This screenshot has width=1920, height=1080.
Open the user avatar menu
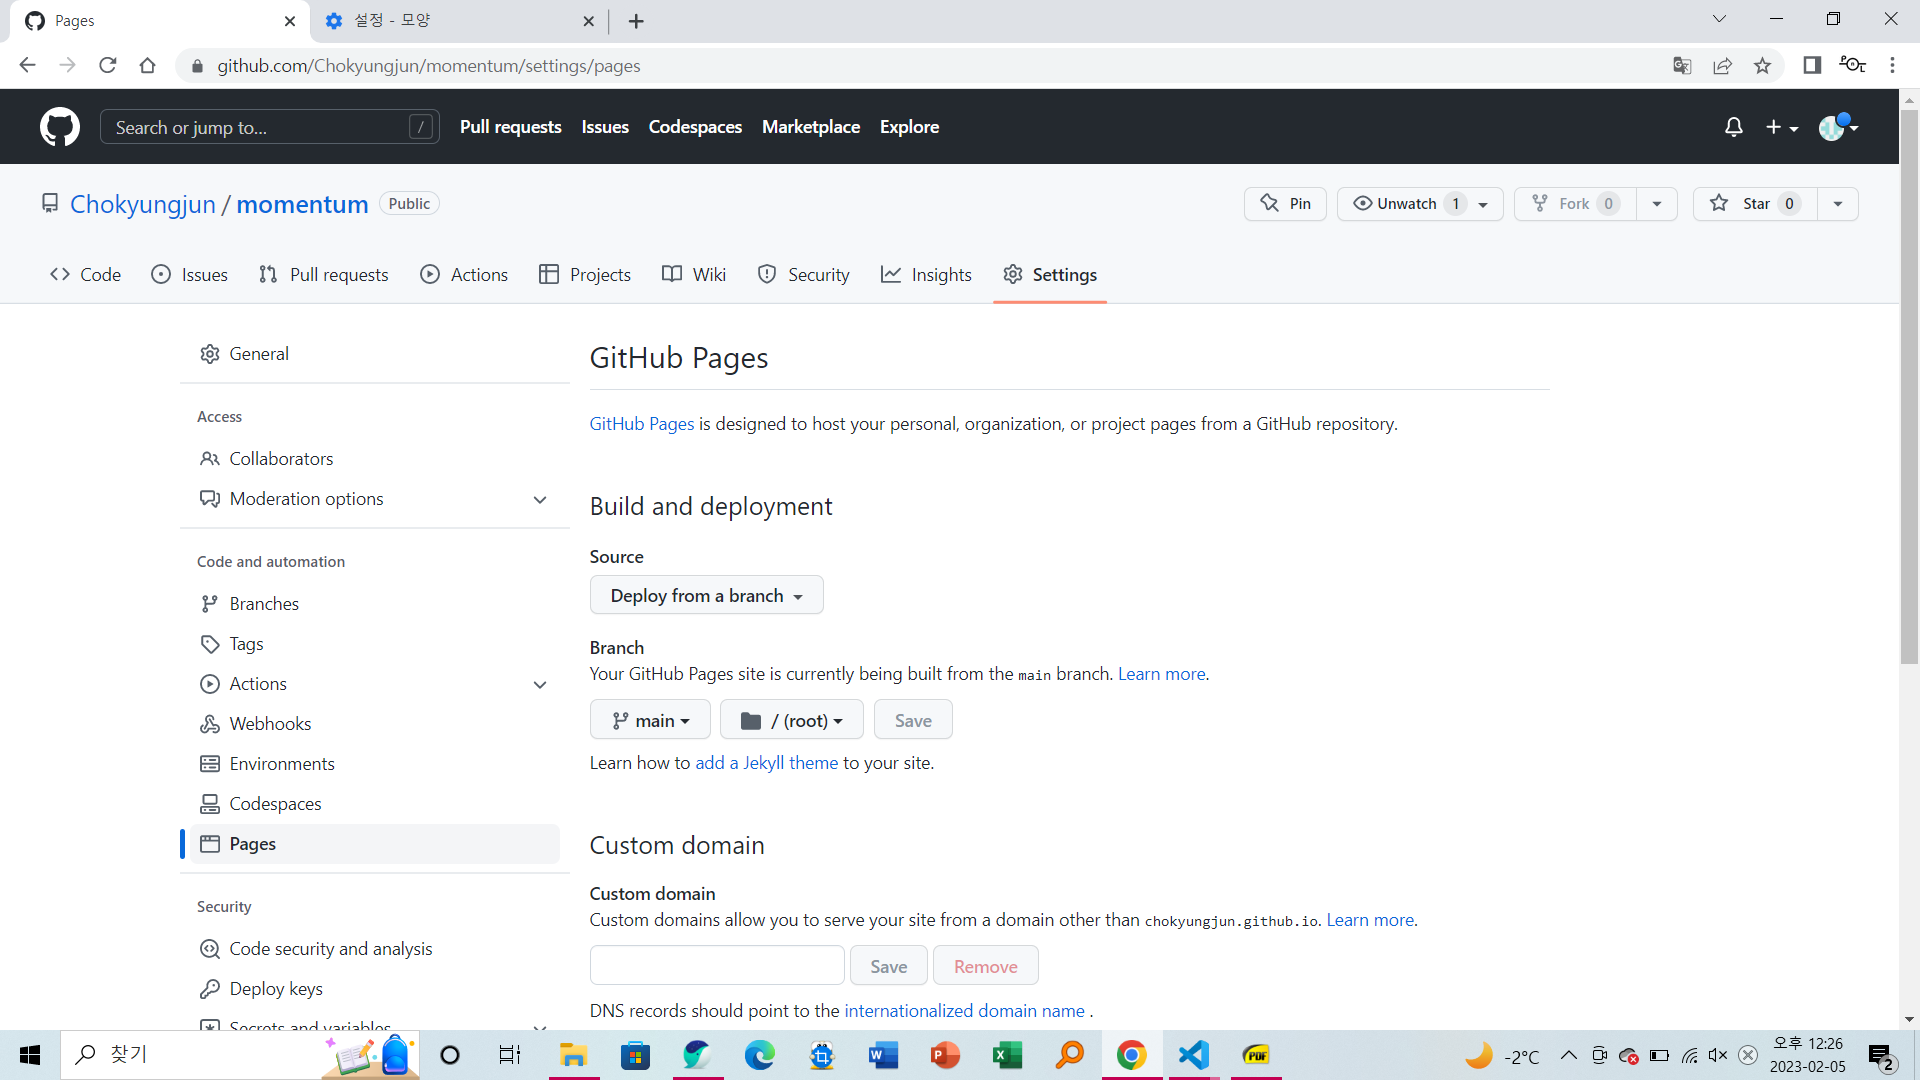pos(1838,127)
